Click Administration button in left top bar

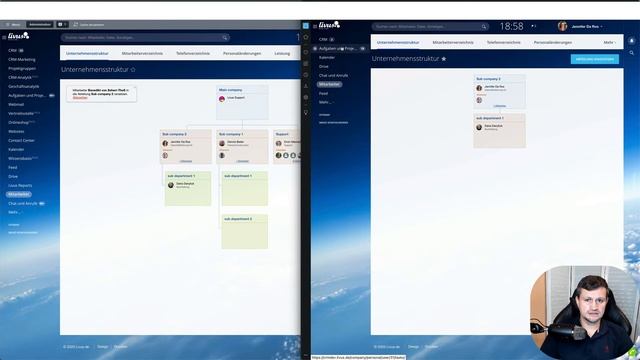40,24
